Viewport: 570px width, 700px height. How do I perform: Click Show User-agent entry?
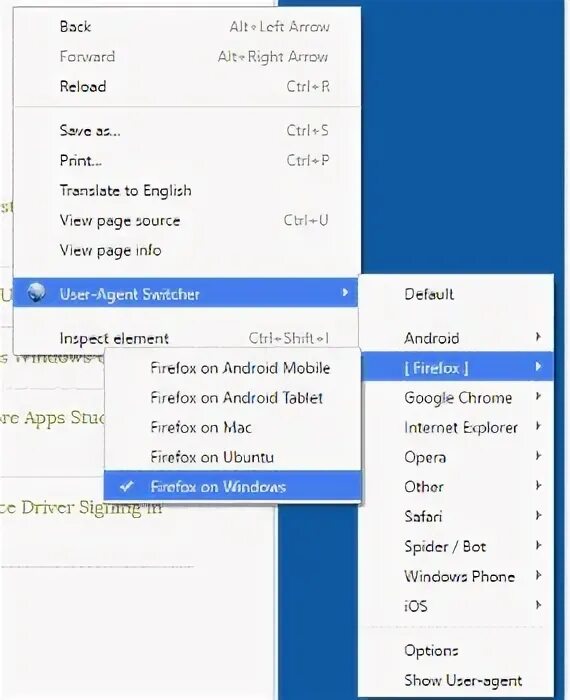457,680
